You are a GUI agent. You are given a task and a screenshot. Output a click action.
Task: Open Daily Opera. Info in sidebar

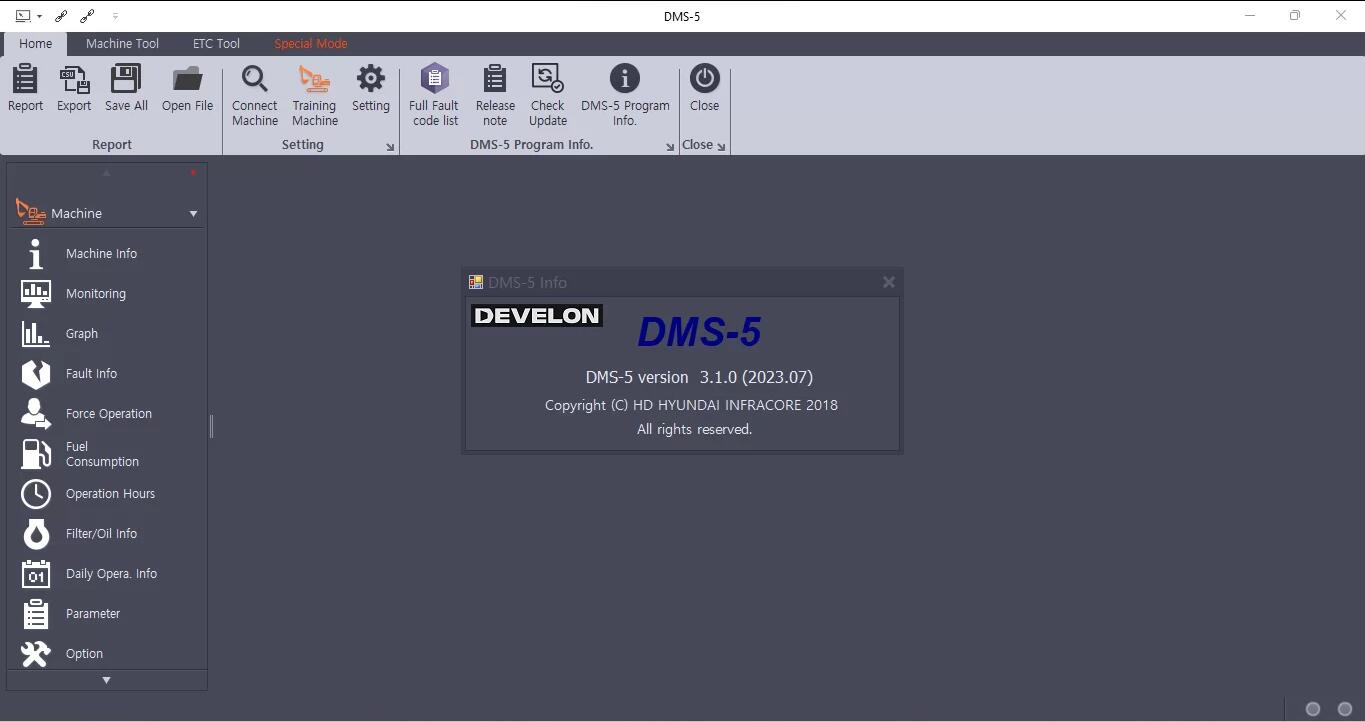[x=107, y=574]
